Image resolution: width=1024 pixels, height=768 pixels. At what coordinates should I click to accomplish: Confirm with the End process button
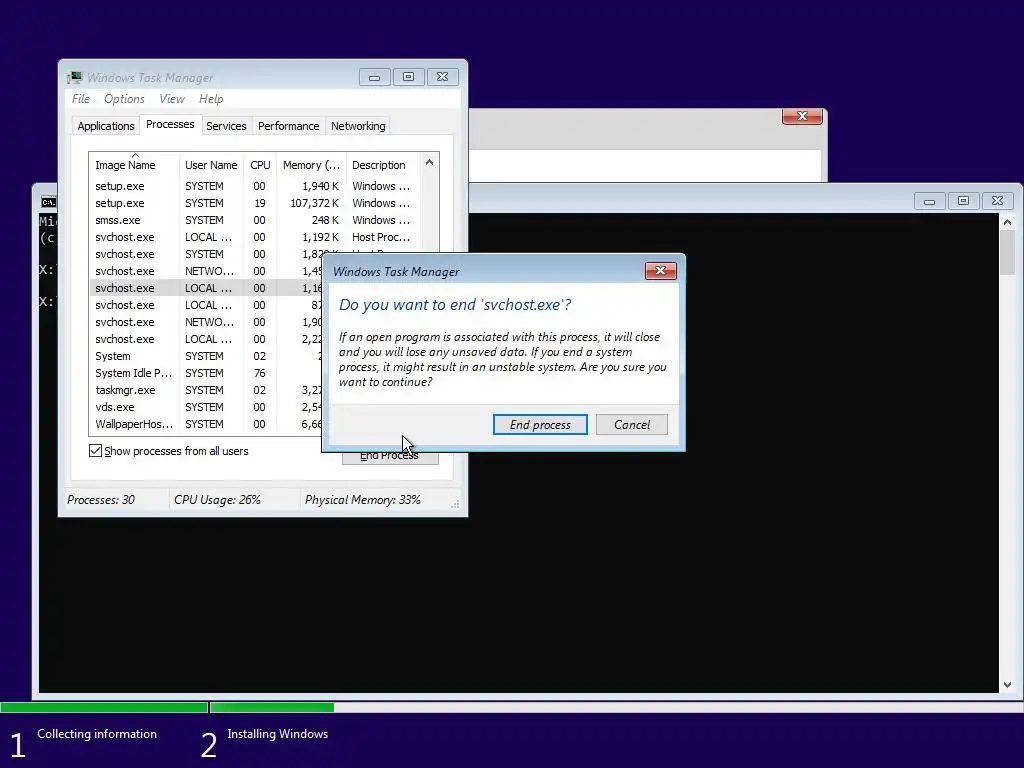540,424
